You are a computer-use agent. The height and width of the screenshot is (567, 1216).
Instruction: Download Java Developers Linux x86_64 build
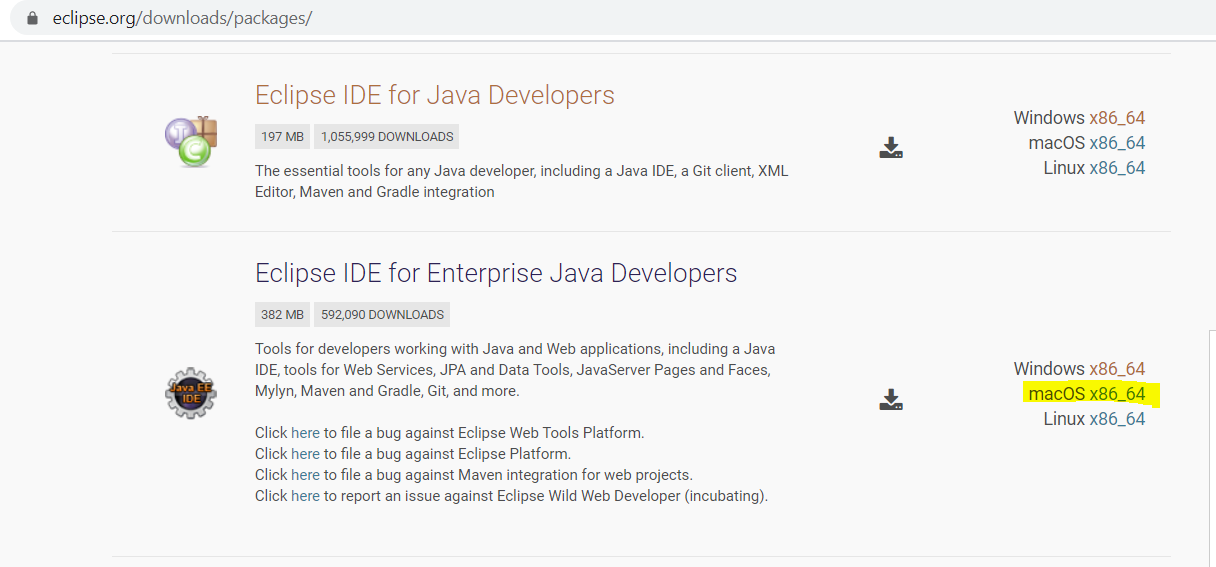tap(1117, 168)
